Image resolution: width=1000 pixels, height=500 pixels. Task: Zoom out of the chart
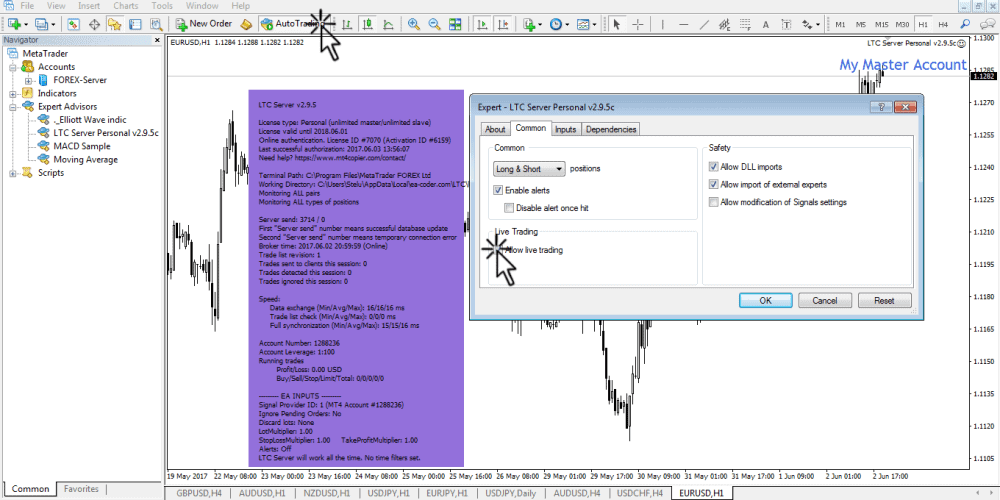point(434,24)
